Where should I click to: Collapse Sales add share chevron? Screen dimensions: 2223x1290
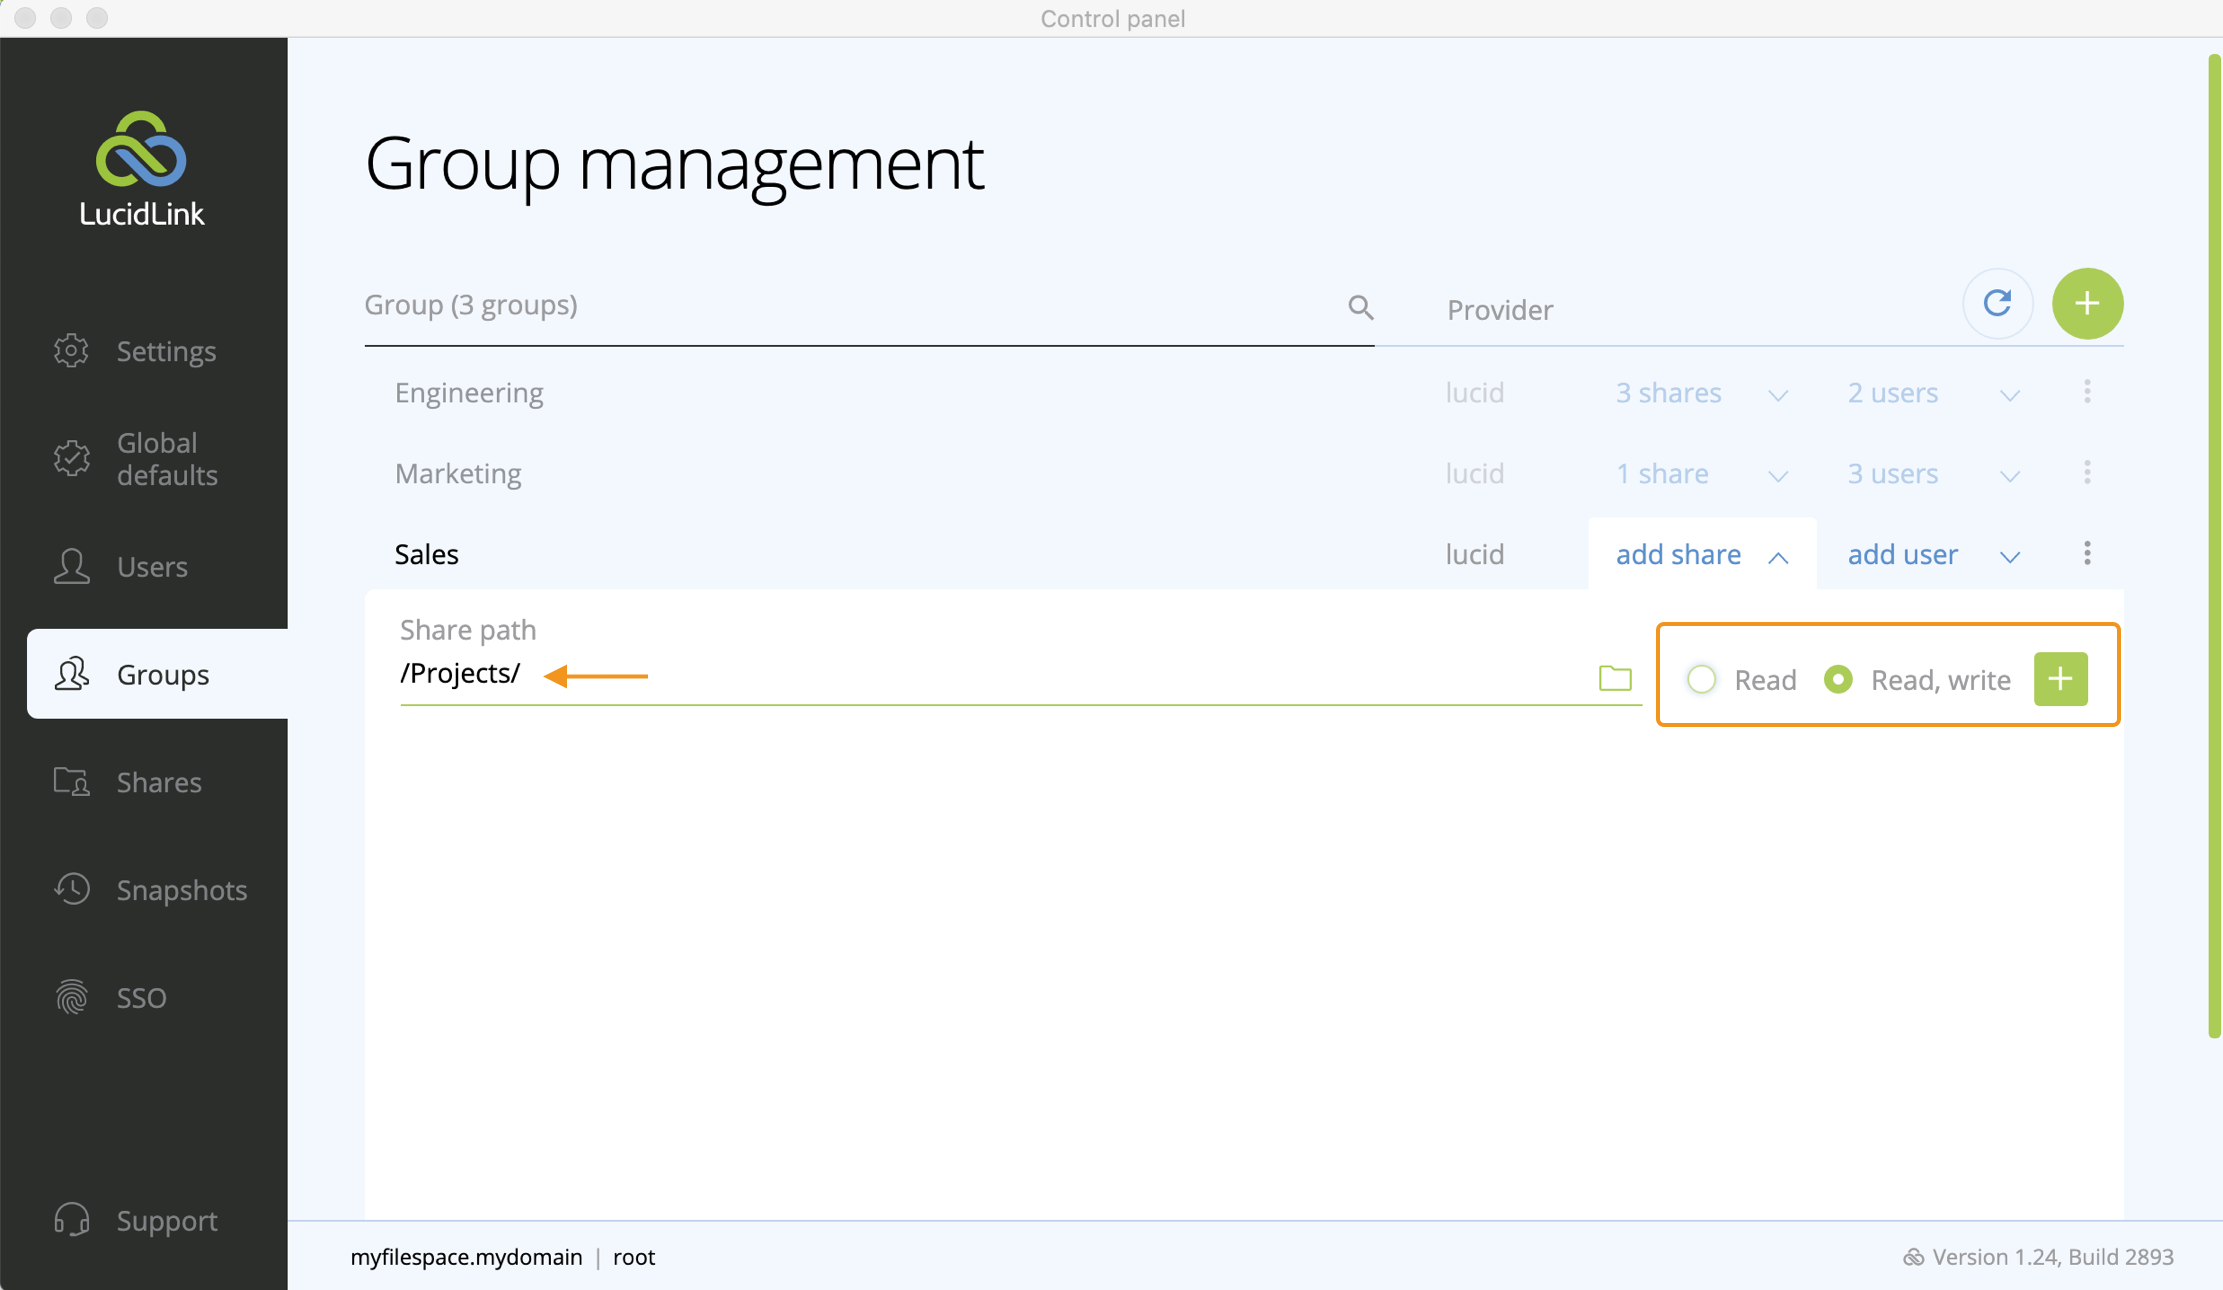[x=1778, y=557]
